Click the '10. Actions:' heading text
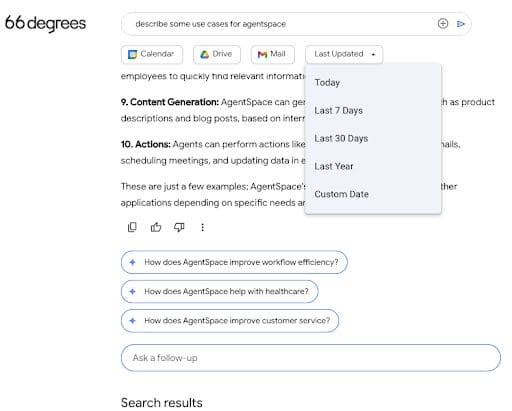Viewport: 512px width, 411px height. point(146,144)
